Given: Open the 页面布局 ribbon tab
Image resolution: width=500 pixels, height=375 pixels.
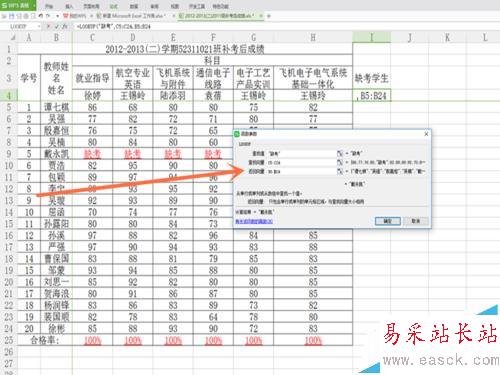Looking at the screenshot, I should click(91, 6).
